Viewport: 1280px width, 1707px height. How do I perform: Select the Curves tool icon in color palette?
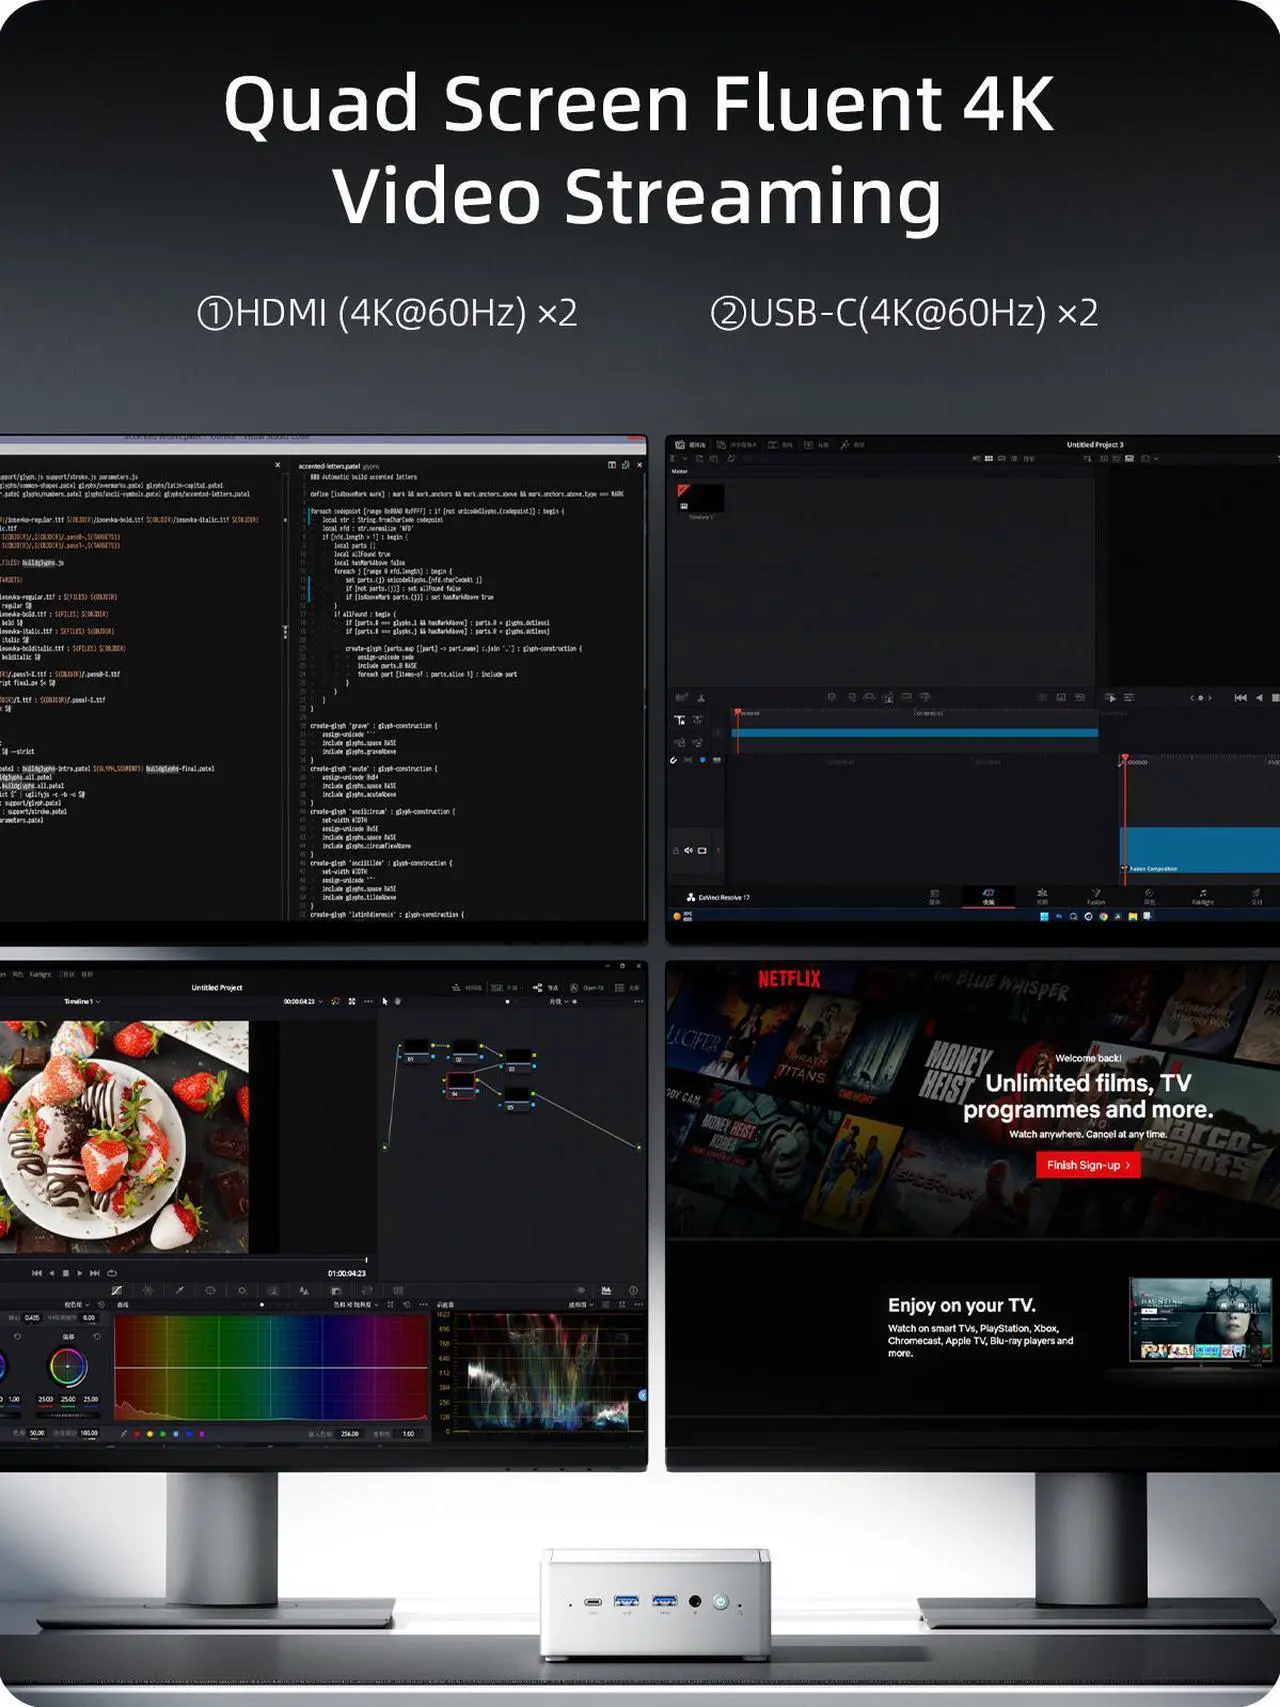(x=116, y=1291)
